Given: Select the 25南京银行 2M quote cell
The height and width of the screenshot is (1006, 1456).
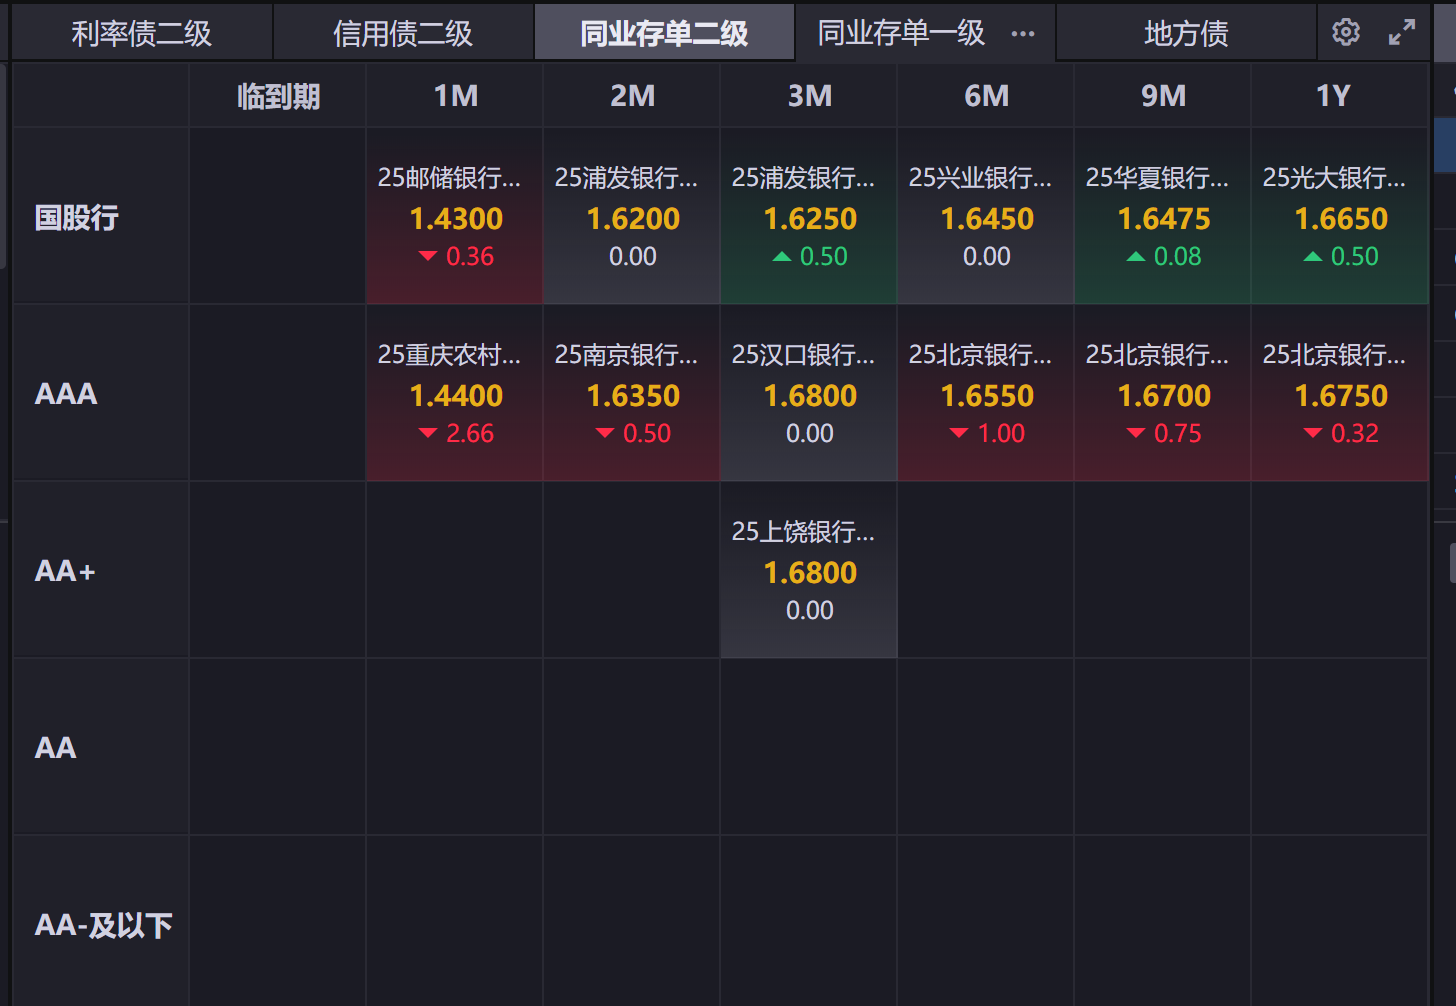Looking at the screenshot, I should [x=632, y=394].
